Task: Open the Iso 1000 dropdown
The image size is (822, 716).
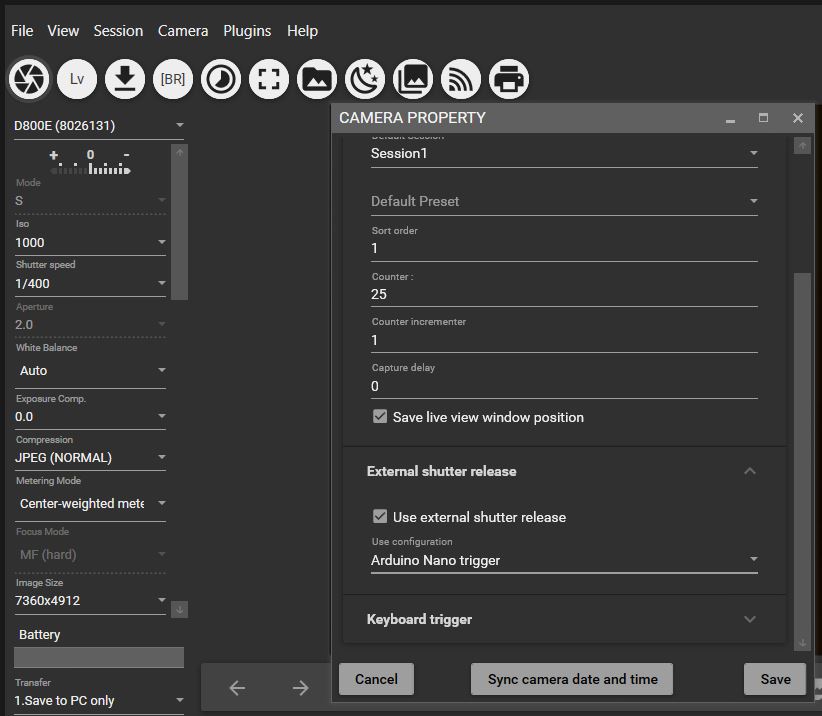Action: pyautogui.click(x=90, y=242)
